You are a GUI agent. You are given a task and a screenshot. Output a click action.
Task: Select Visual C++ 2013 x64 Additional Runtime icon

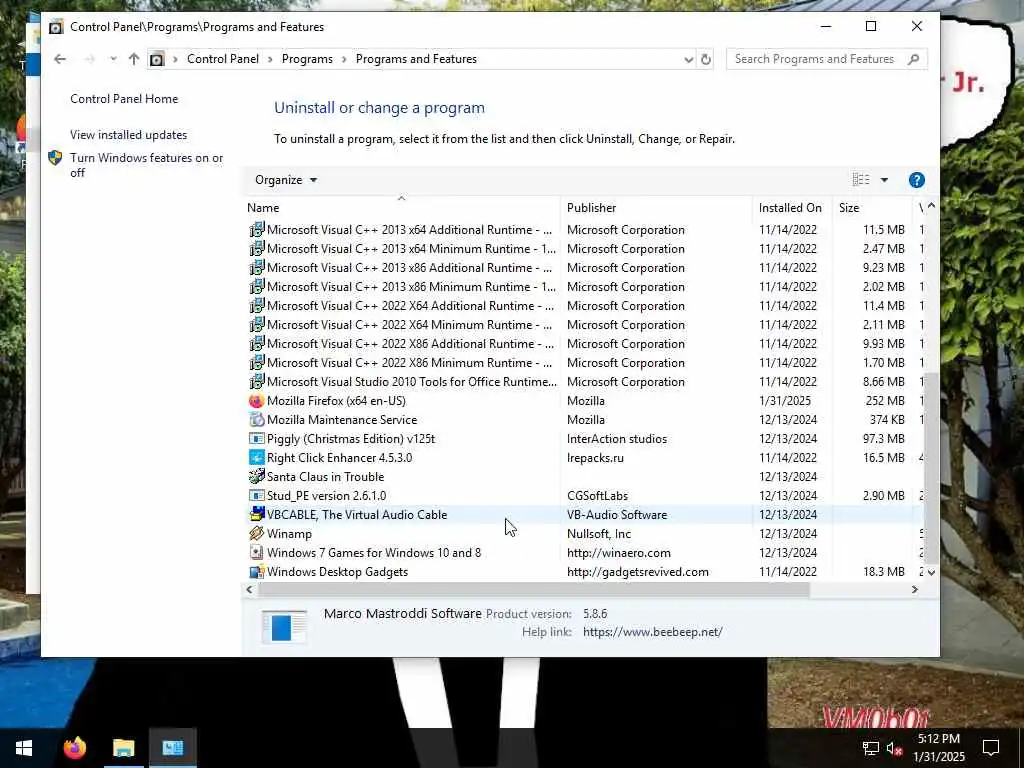tap(257, 230)
